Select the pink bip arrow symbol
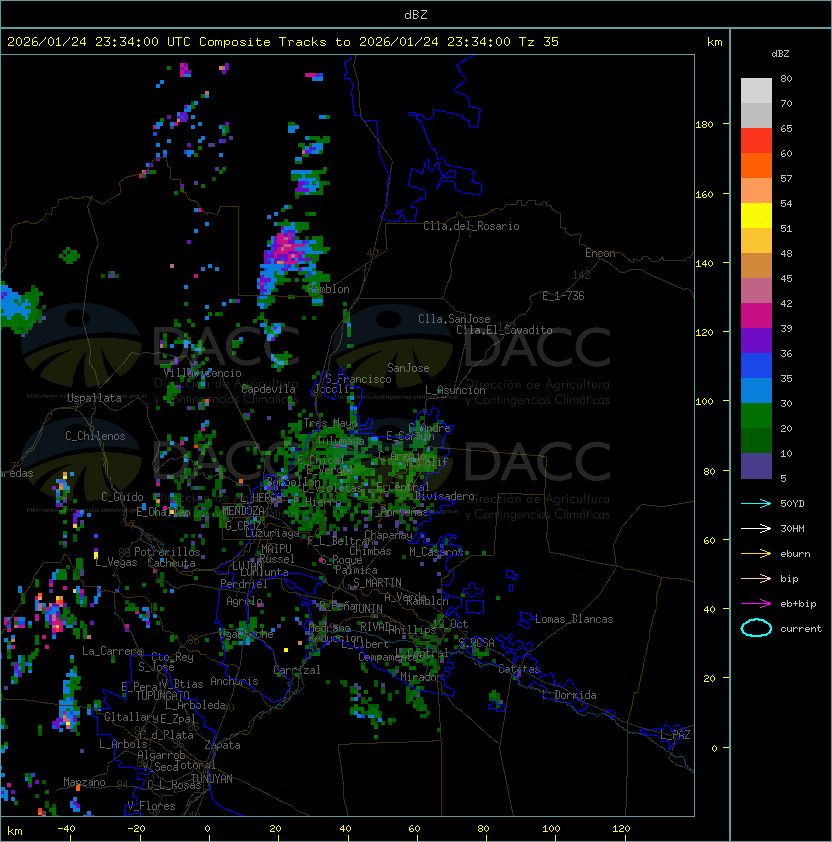The height and width of the screenshot is (842, 832). (756, 579)
